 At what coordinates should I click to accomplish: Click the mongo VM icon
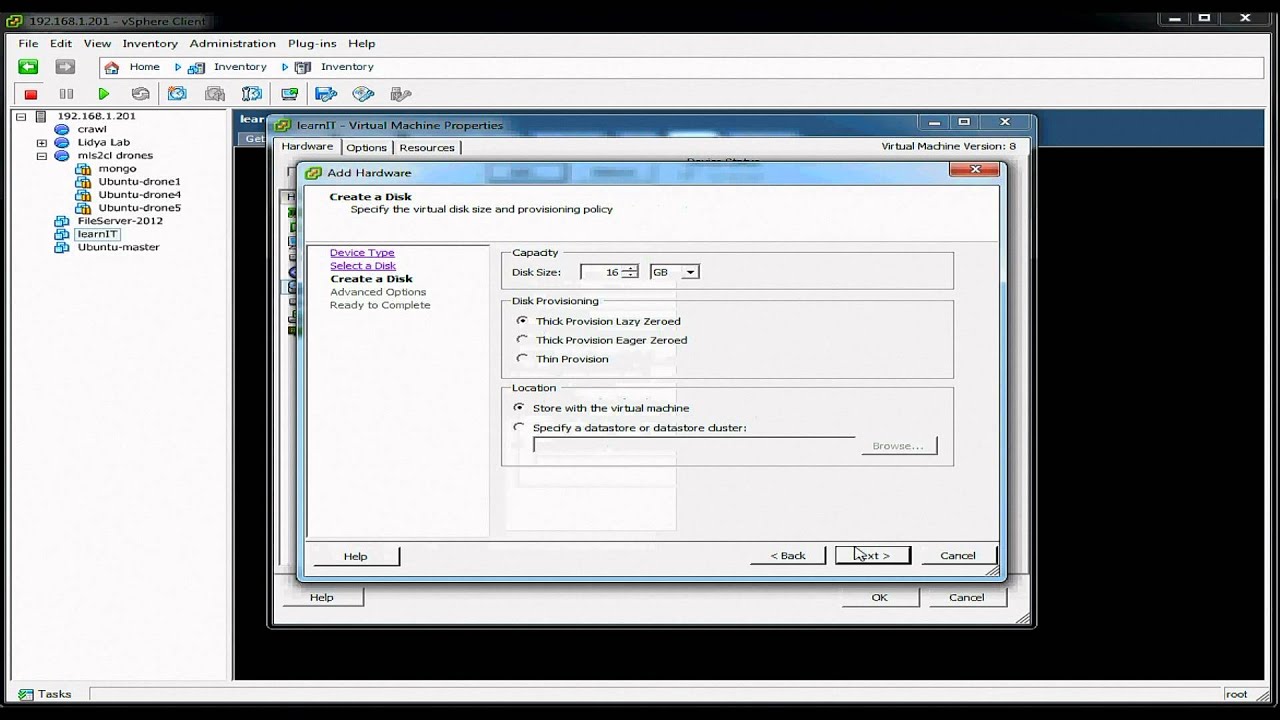[x=83, y=169]
